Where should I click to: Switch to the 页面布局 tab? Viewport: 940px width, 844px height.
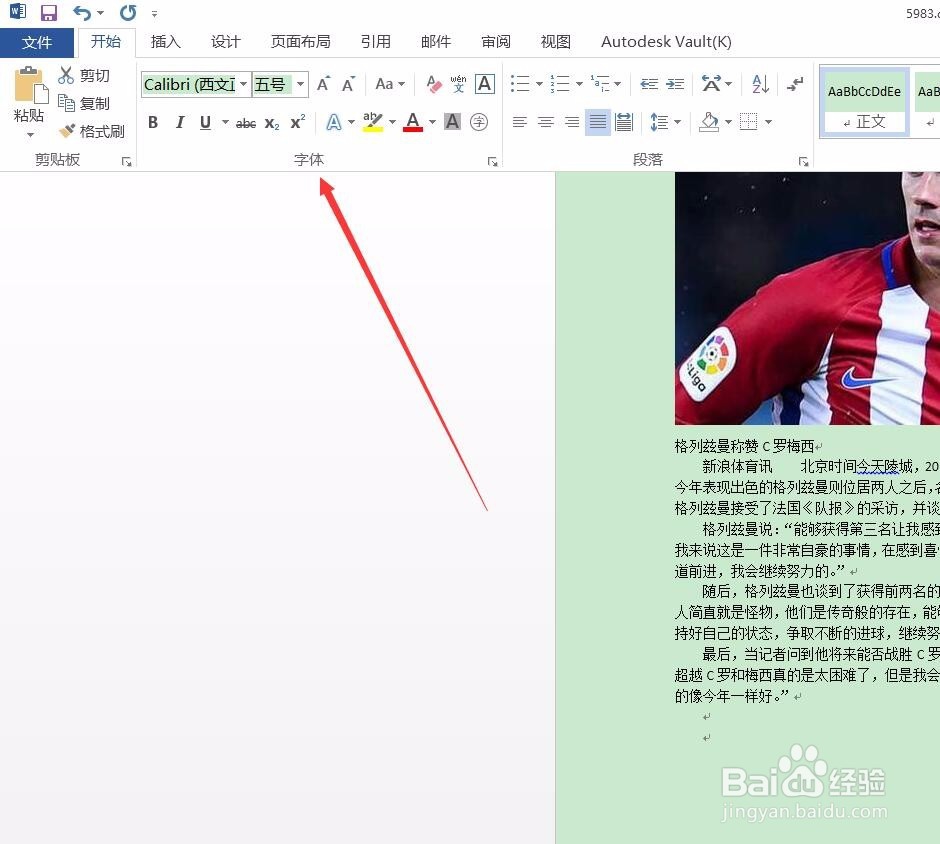tap(300, 42)
